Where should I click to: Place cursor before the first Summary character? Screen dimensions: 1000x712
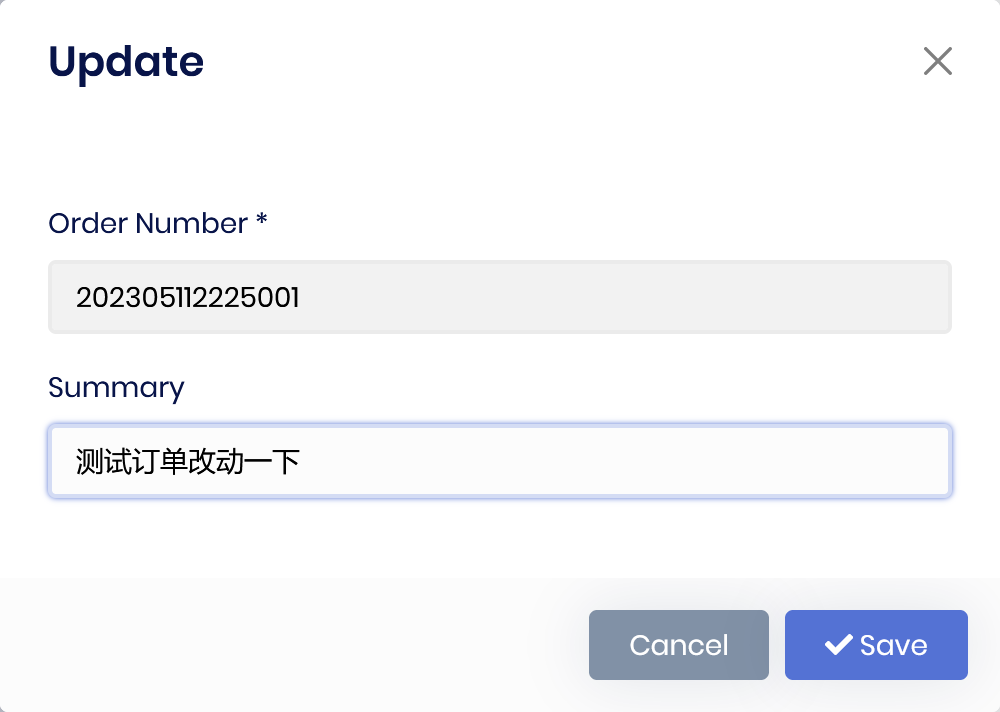(76, 461)
